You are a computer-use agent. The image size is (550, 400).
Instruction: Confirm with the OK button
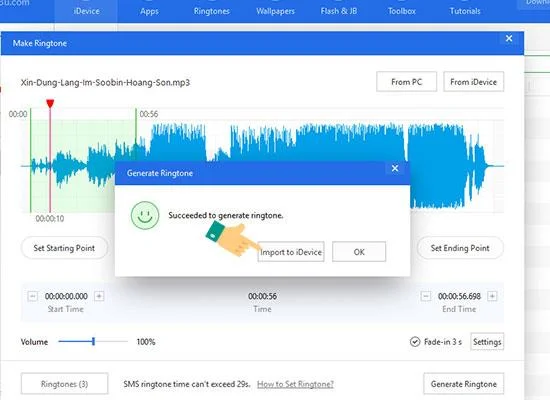359,252
